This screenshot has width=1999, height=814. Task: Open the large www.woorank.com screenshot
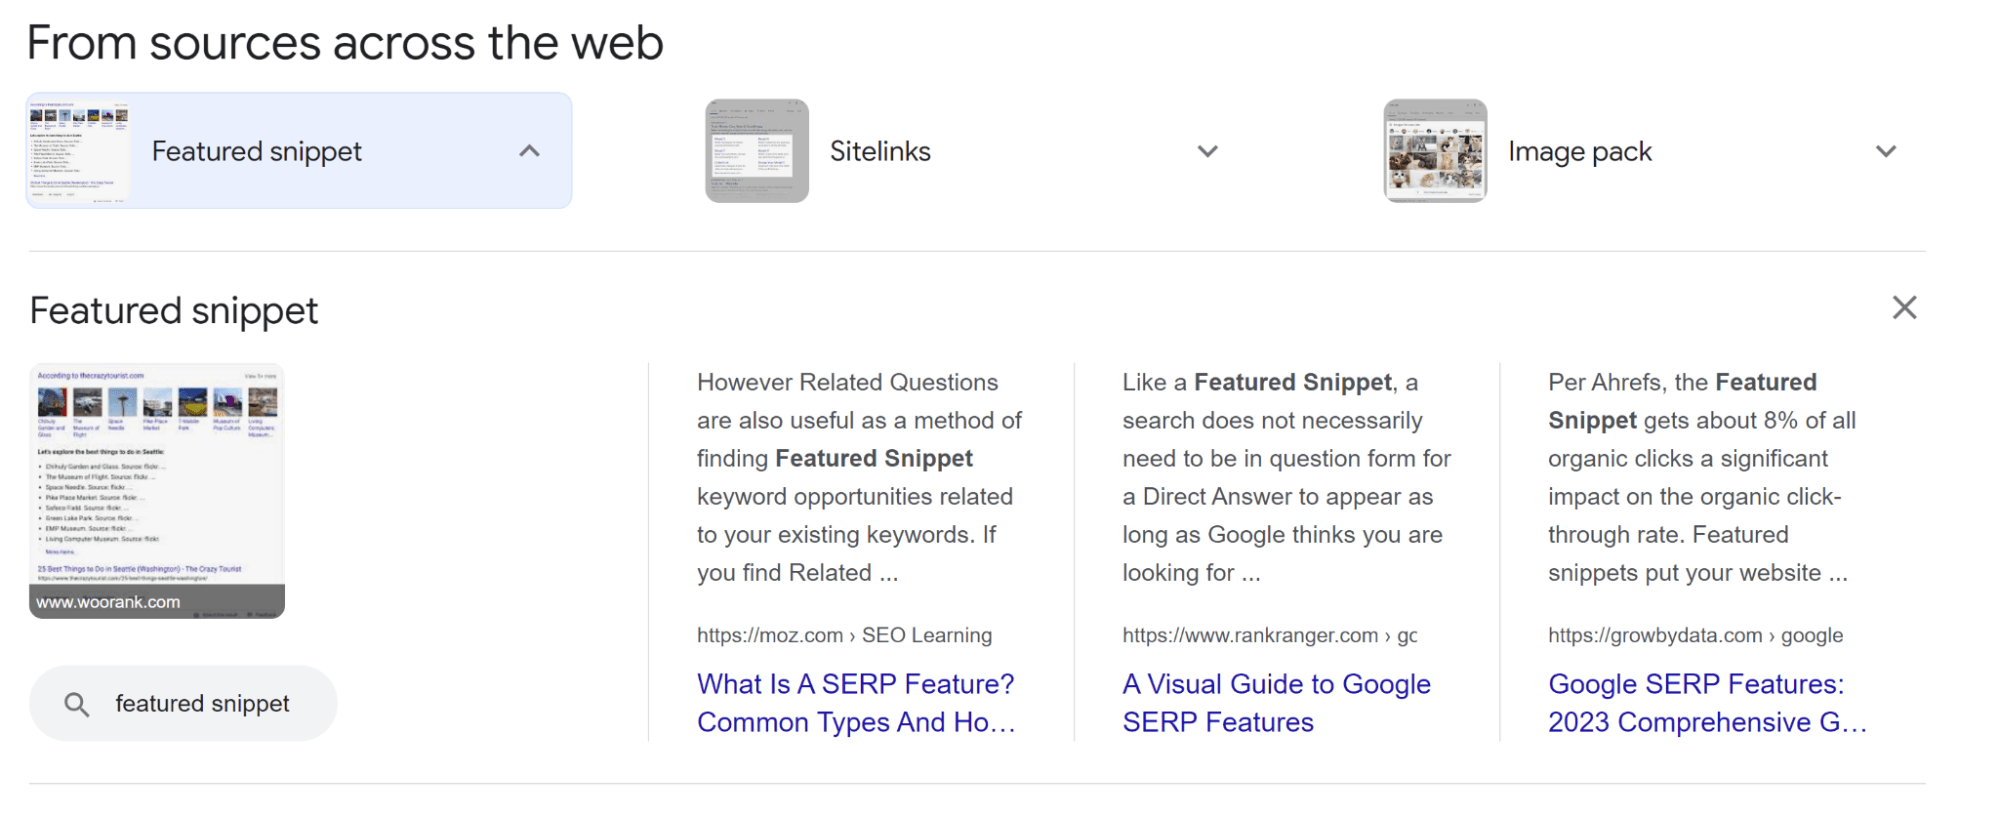point(157,478)
